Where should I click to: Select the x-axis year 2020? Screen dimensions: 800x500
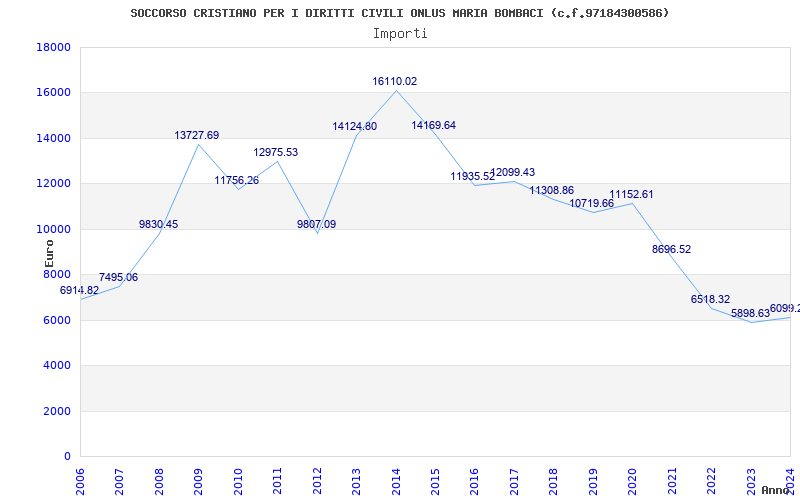[633, 481]
